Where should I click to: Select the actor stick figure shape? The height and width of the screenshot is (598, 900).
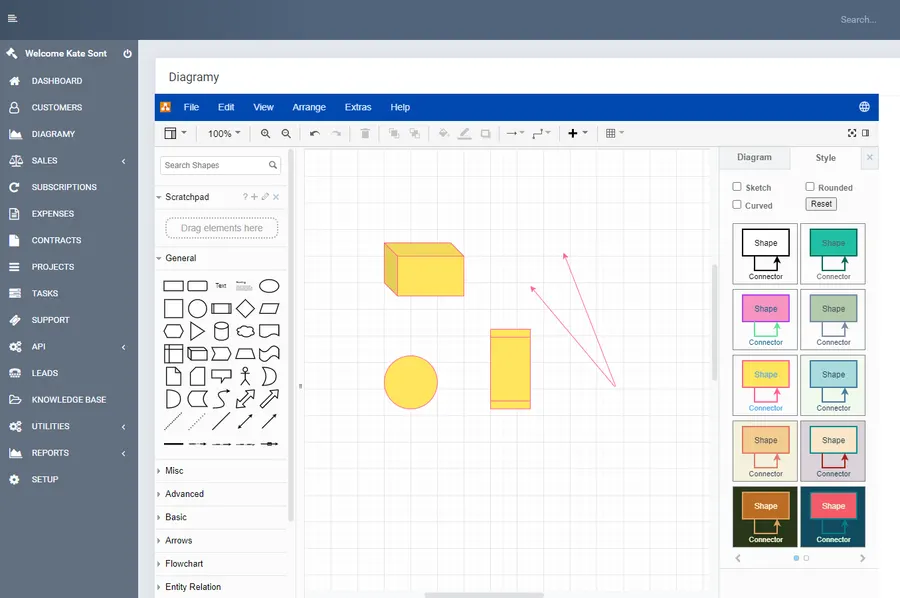click(x=245, y=376)
